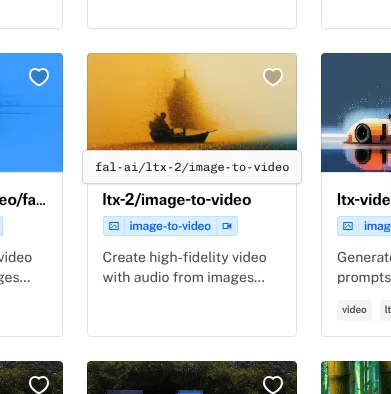Open the ltx-vide… card title
The height and width of the screenshot is (394, 391).
tap(364, 200)
